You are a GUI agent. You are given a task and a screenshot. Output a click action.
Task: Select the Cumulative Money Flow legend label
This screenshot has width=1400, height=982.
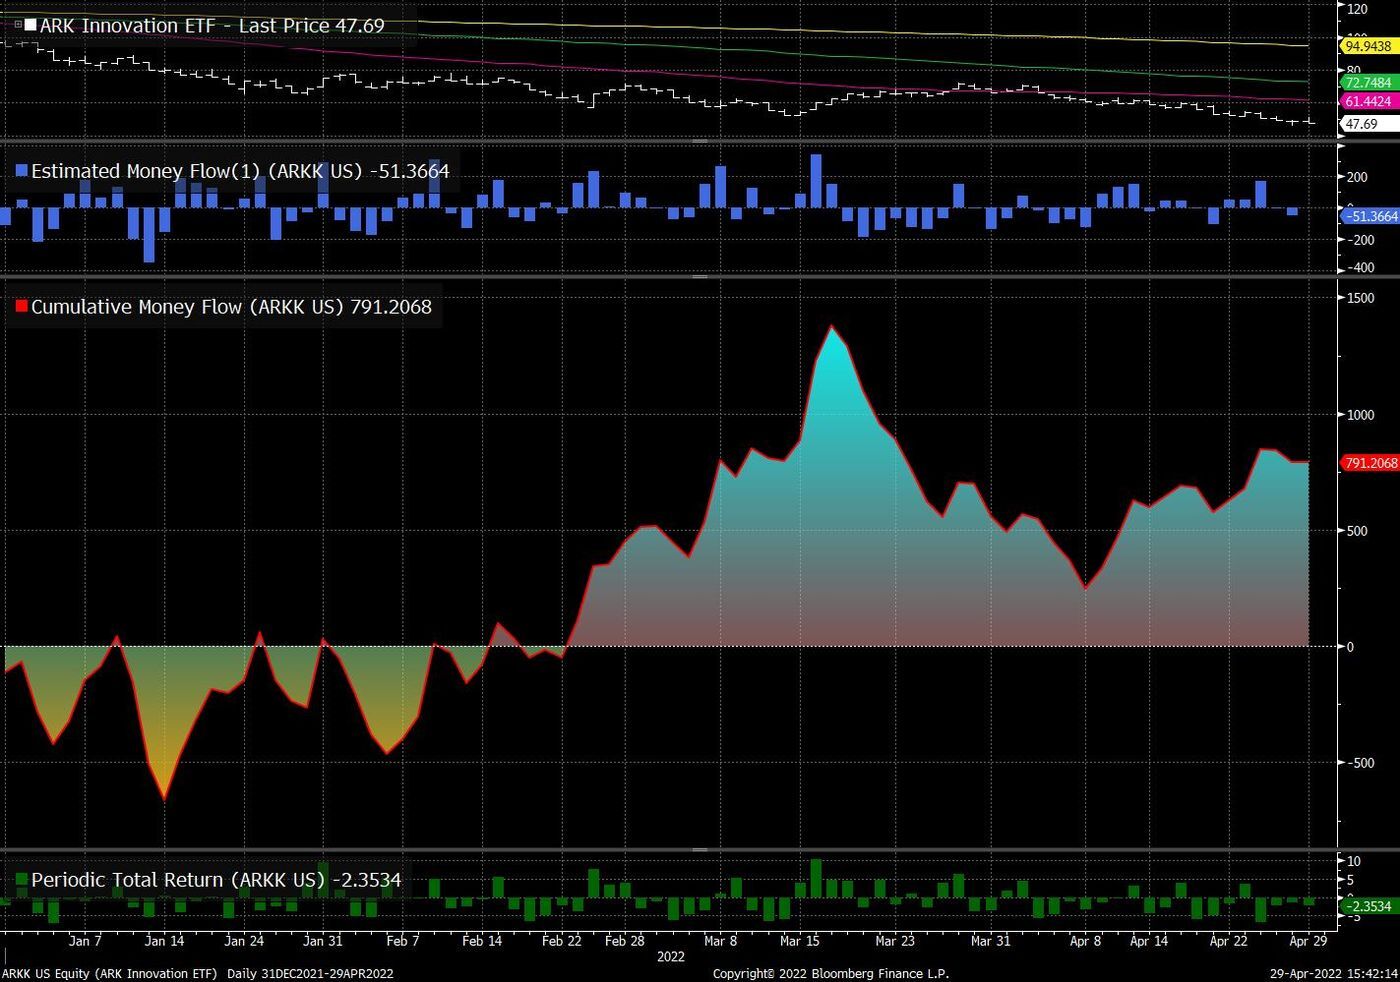pos(231,307)
